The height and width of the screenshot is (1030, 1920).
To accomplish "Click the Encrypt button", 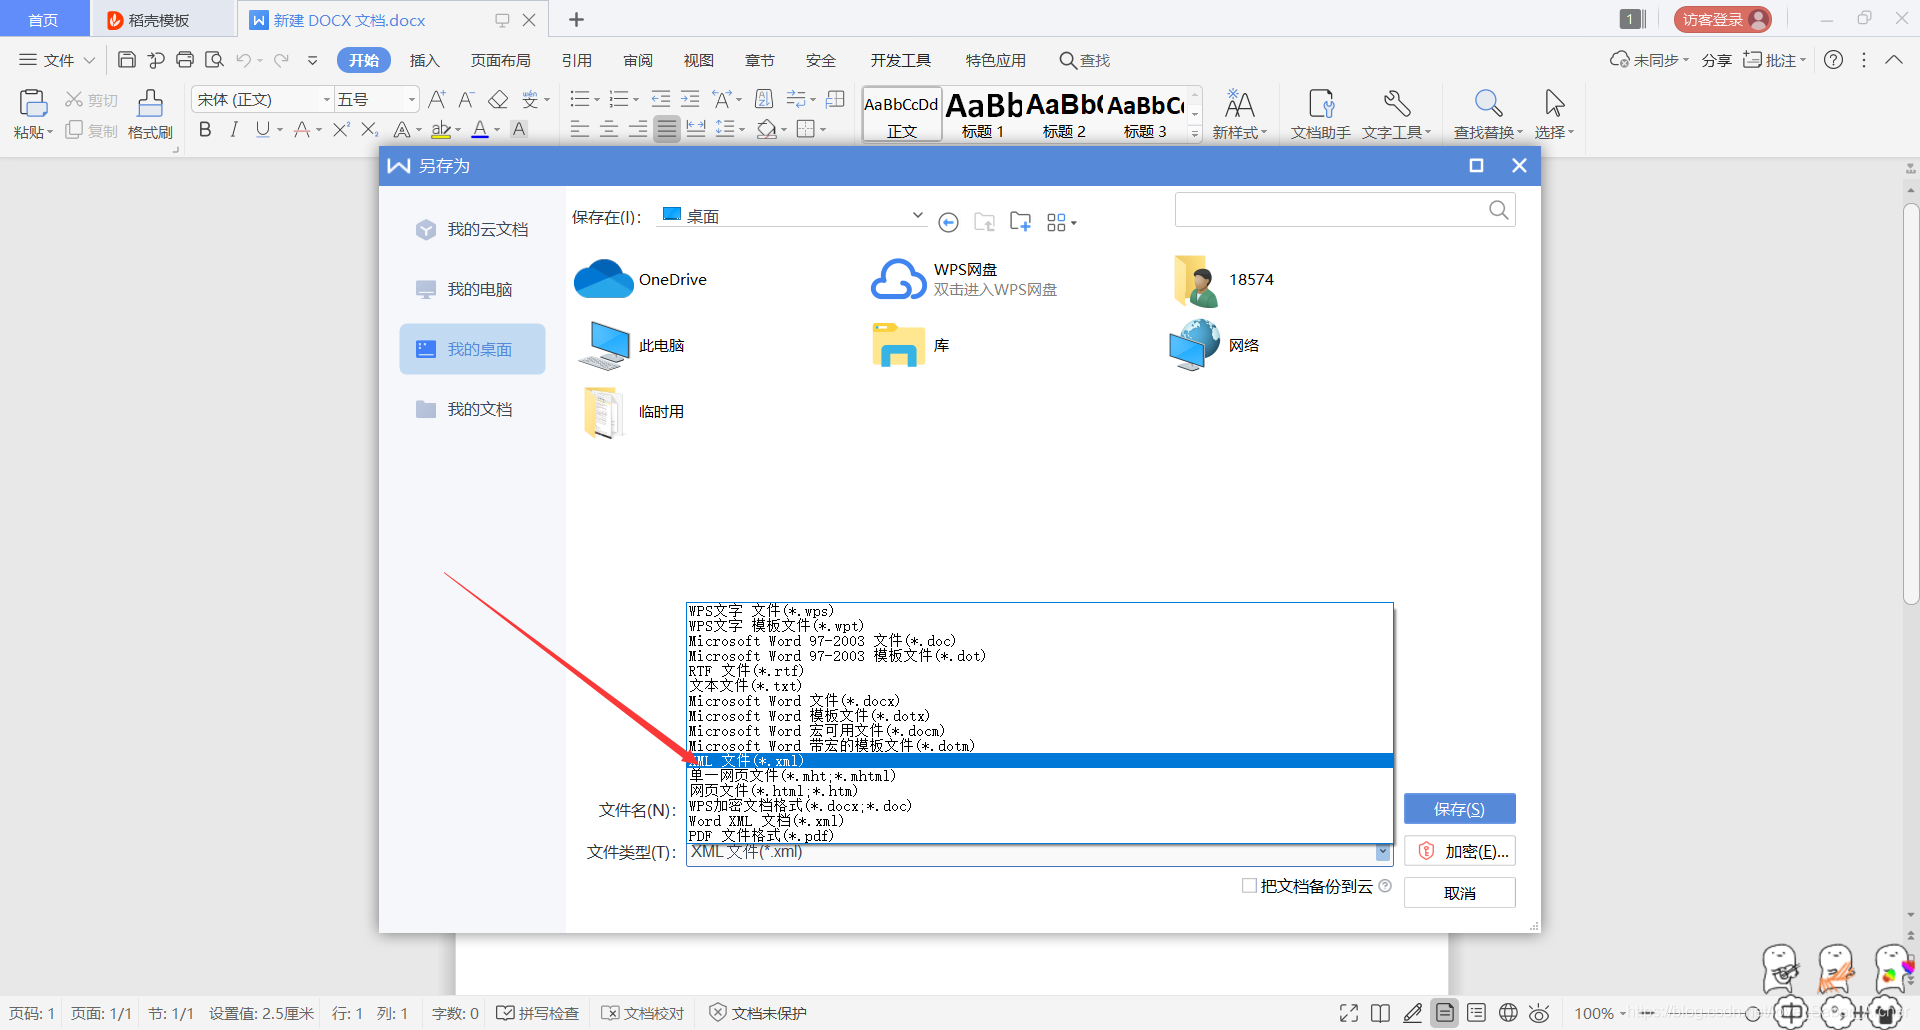I will (1459, 851).
